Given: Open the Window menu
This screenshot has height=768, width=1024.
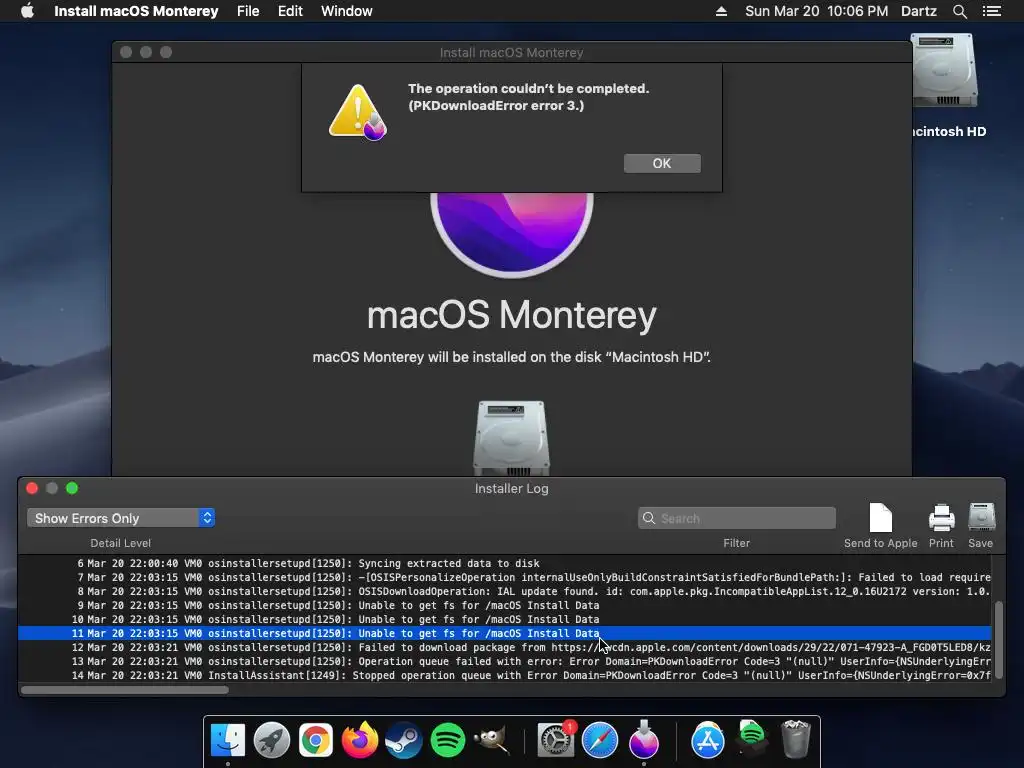Looking at the screenshot, I should 346,11.
